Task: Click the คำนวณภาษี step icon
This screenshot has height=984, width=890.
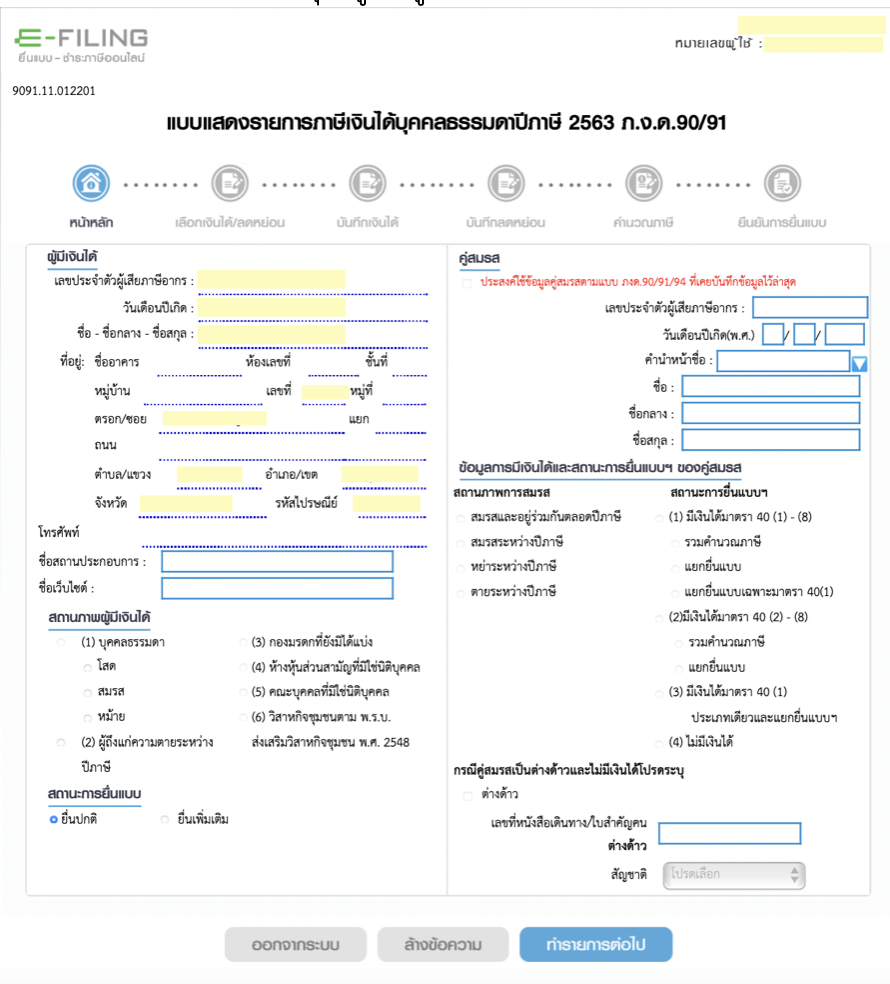Action: pyautogui.click(x=644, y=183)
